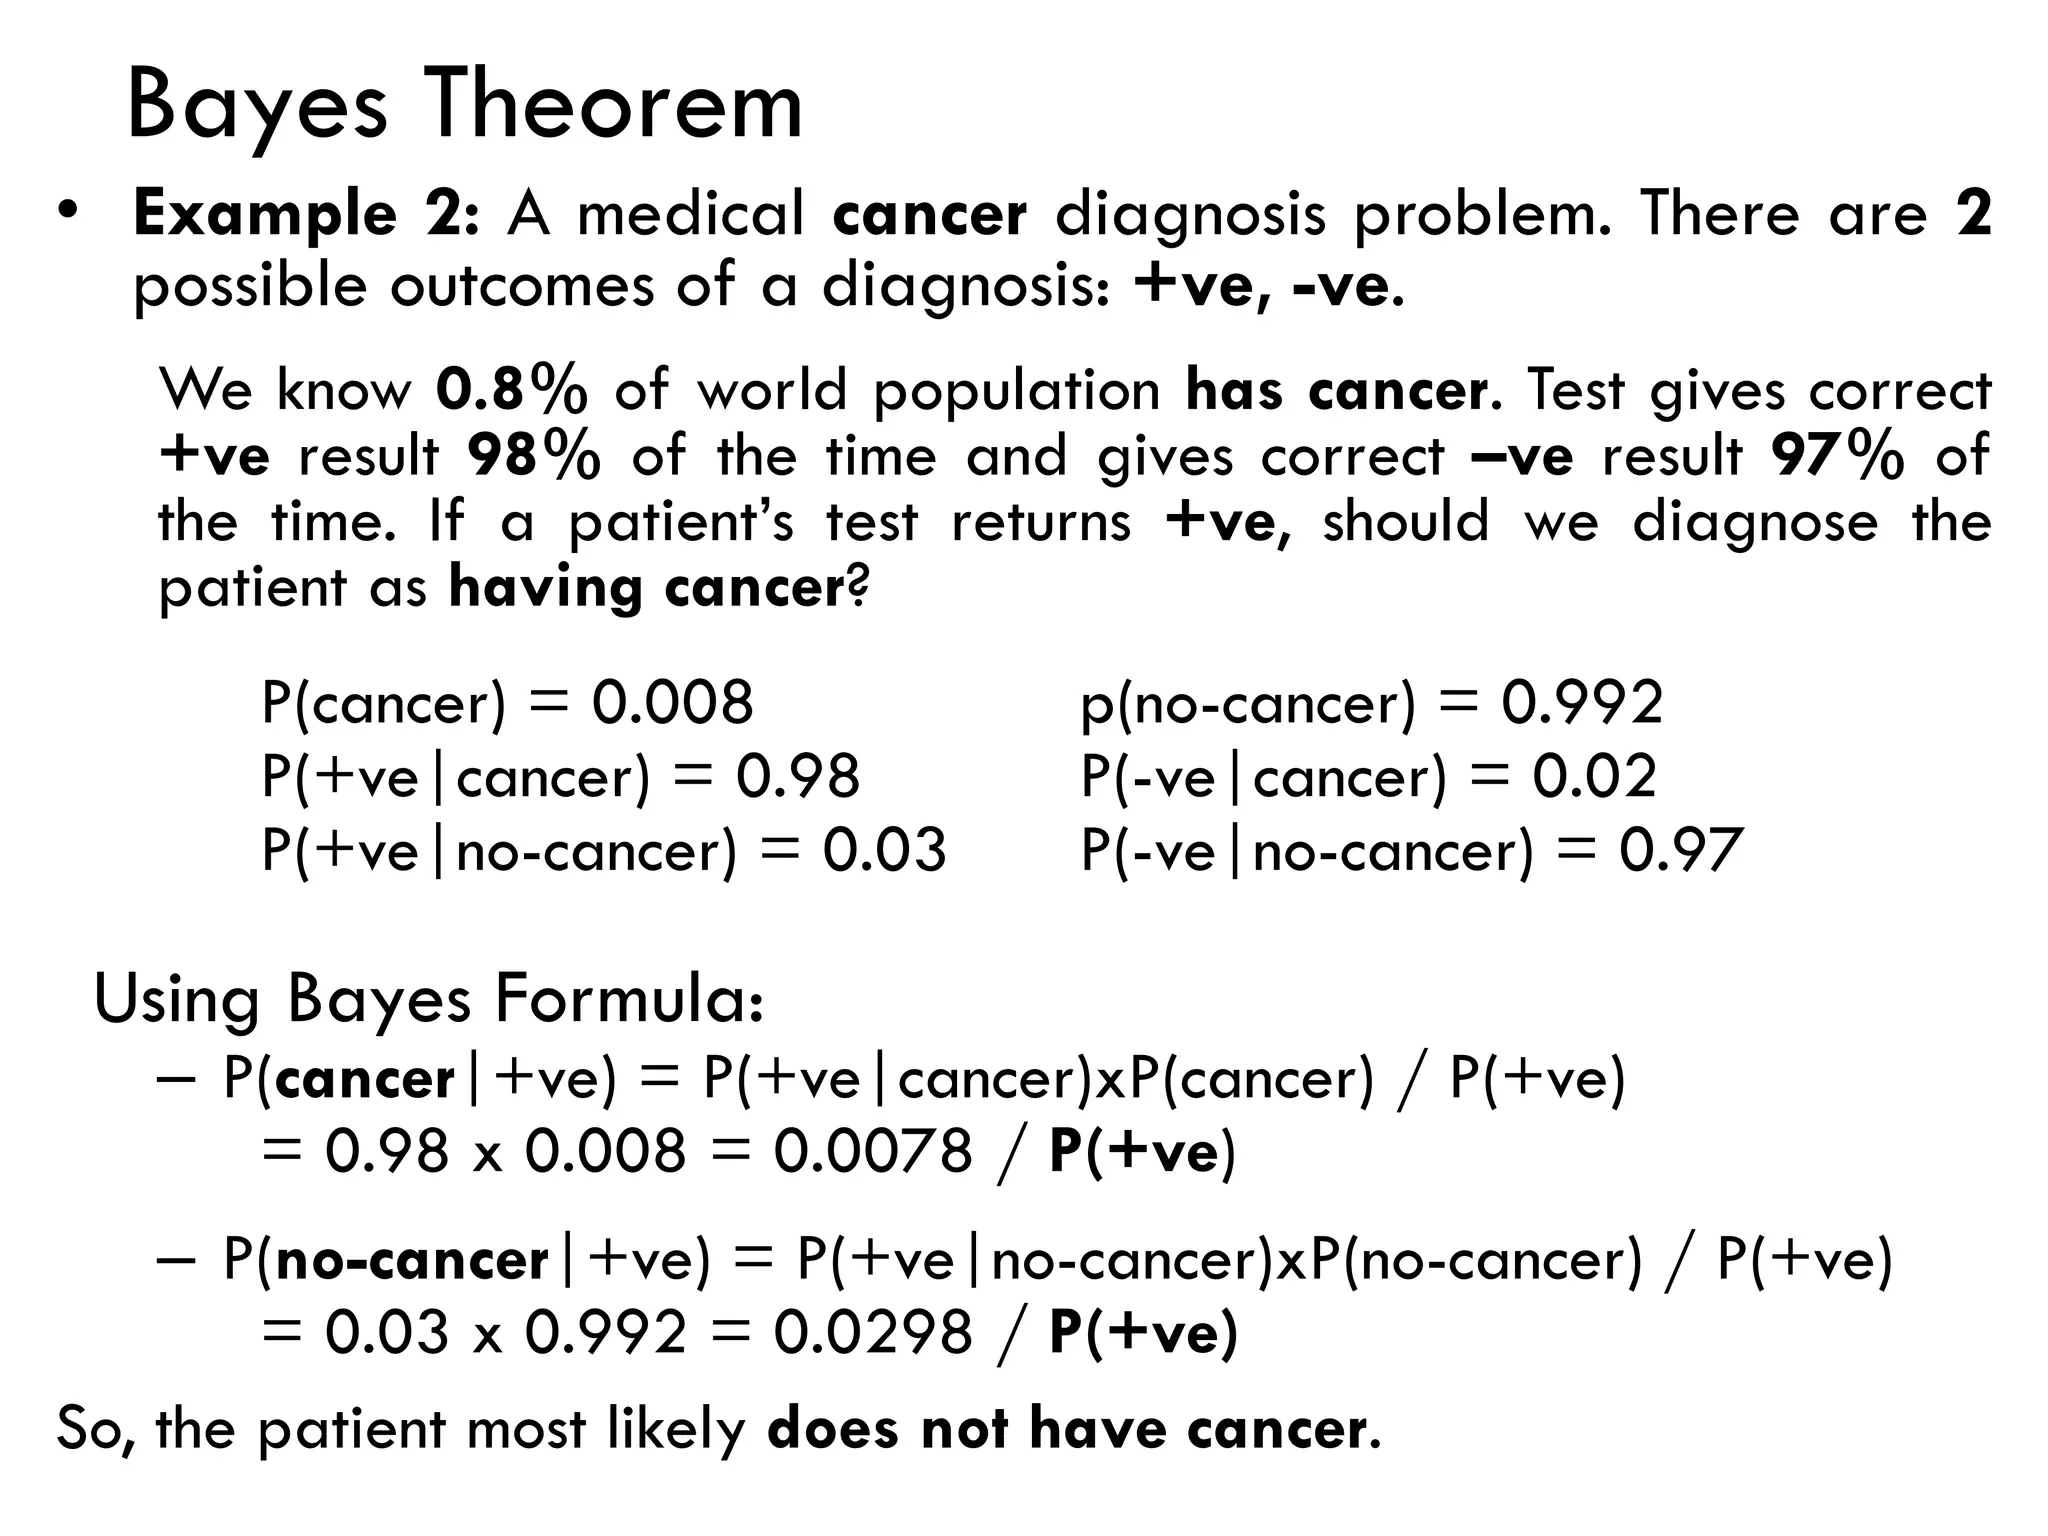Viewport: 2048px width, 1536px height.
Task: Click the bold '0.8%' figure
Action: click(x=511, y=389)
